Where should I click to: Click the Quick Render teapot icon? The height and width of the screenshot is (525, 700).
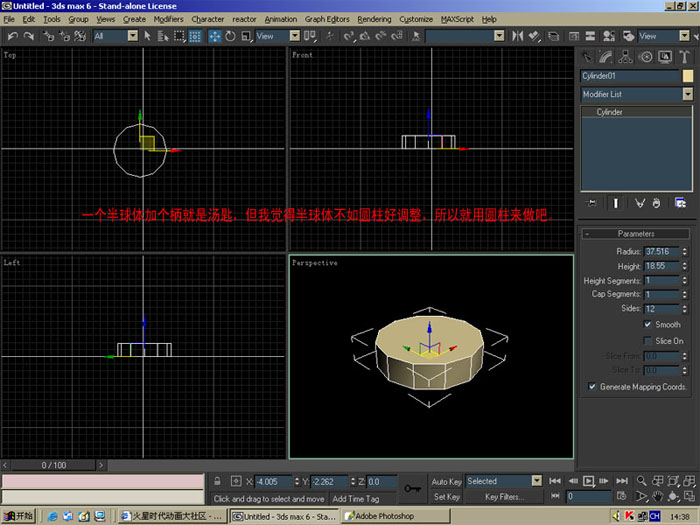click(628, 36)
